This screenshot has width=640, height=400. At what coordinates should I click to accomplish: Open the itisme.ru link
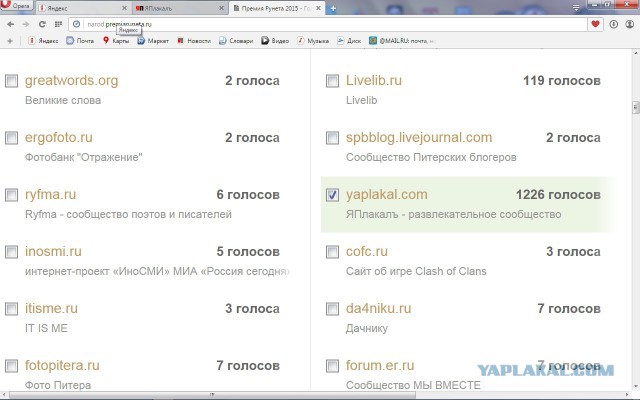(x=51, y=309)
